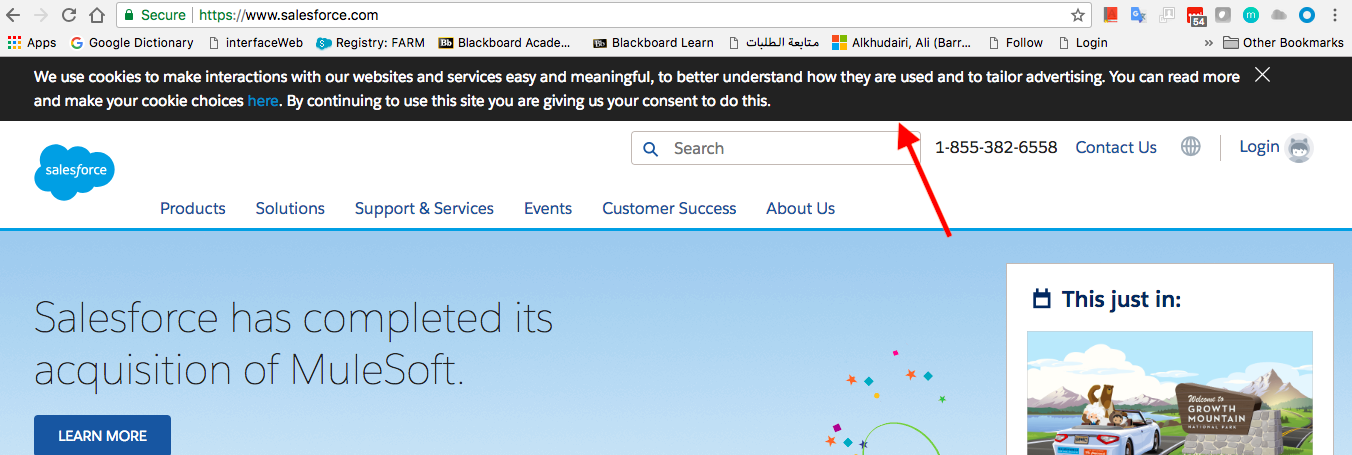Open the globe language selector
Viewport: 1352px width, 455px height.
1190,147
